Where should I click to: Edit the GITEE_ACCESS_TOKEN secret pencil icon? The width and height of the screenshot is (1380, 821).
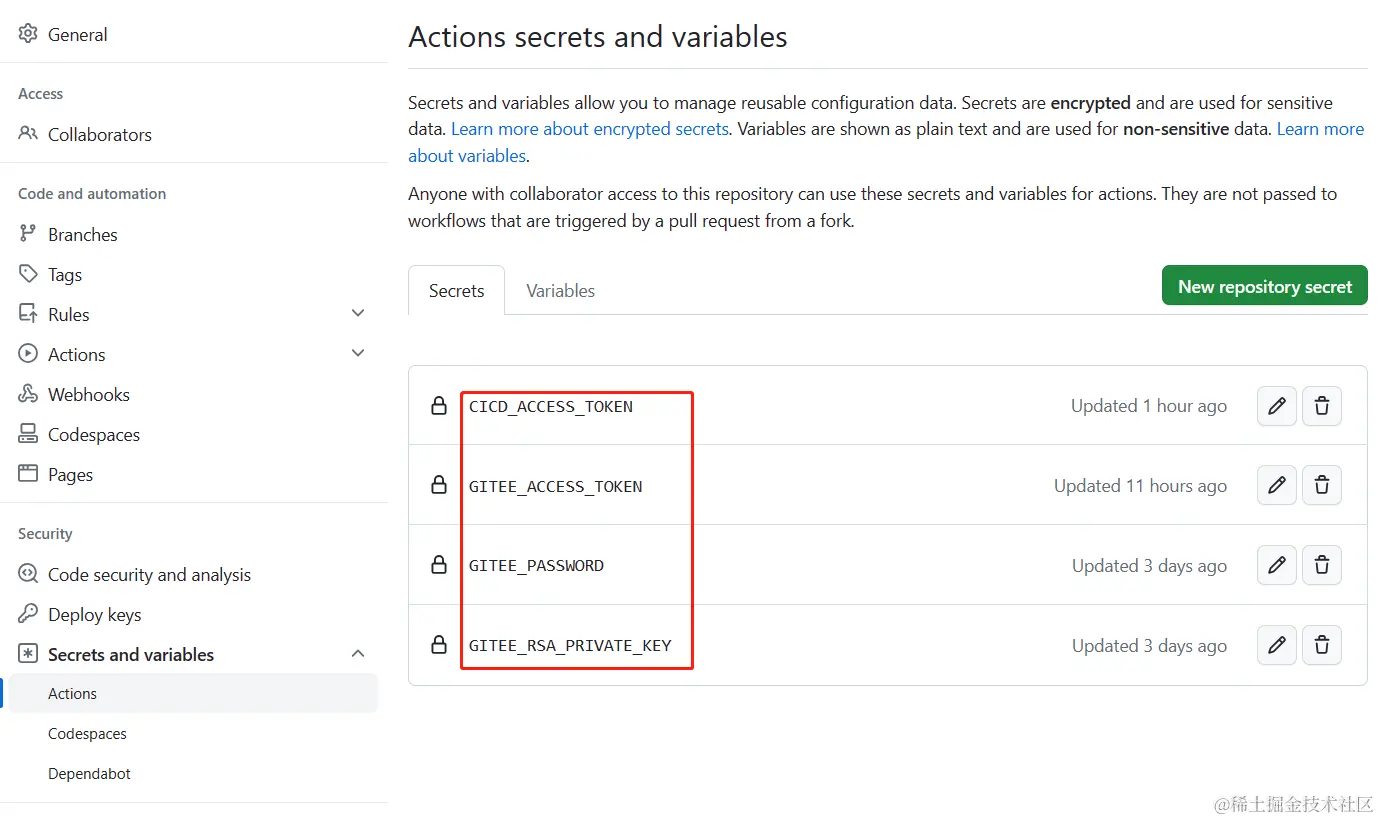pyautogui.click(x=1276, y=486)
